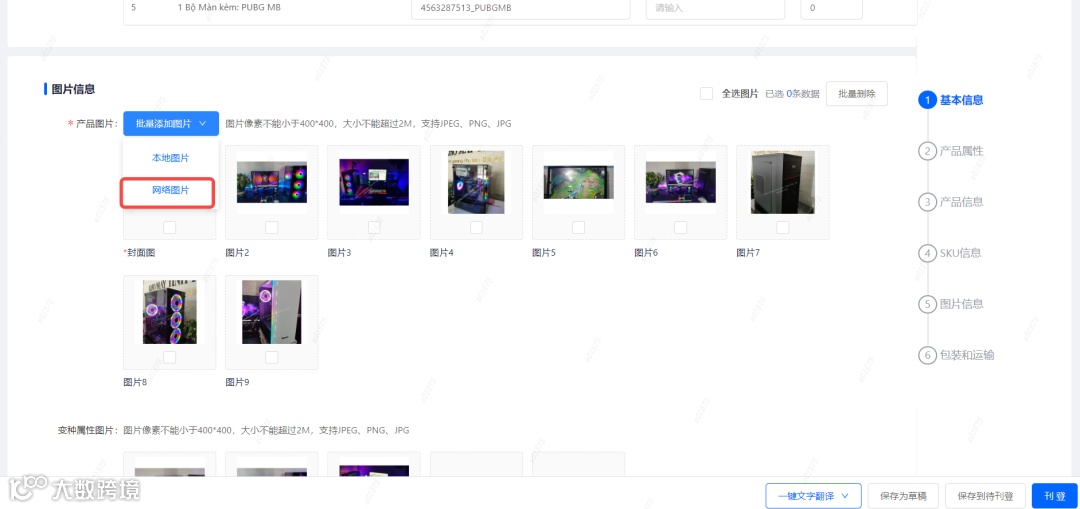Image resolution: width=1080 pixels, height=509 pixels.
Task: Click the 保存为草稿 button
Action: 903,496
